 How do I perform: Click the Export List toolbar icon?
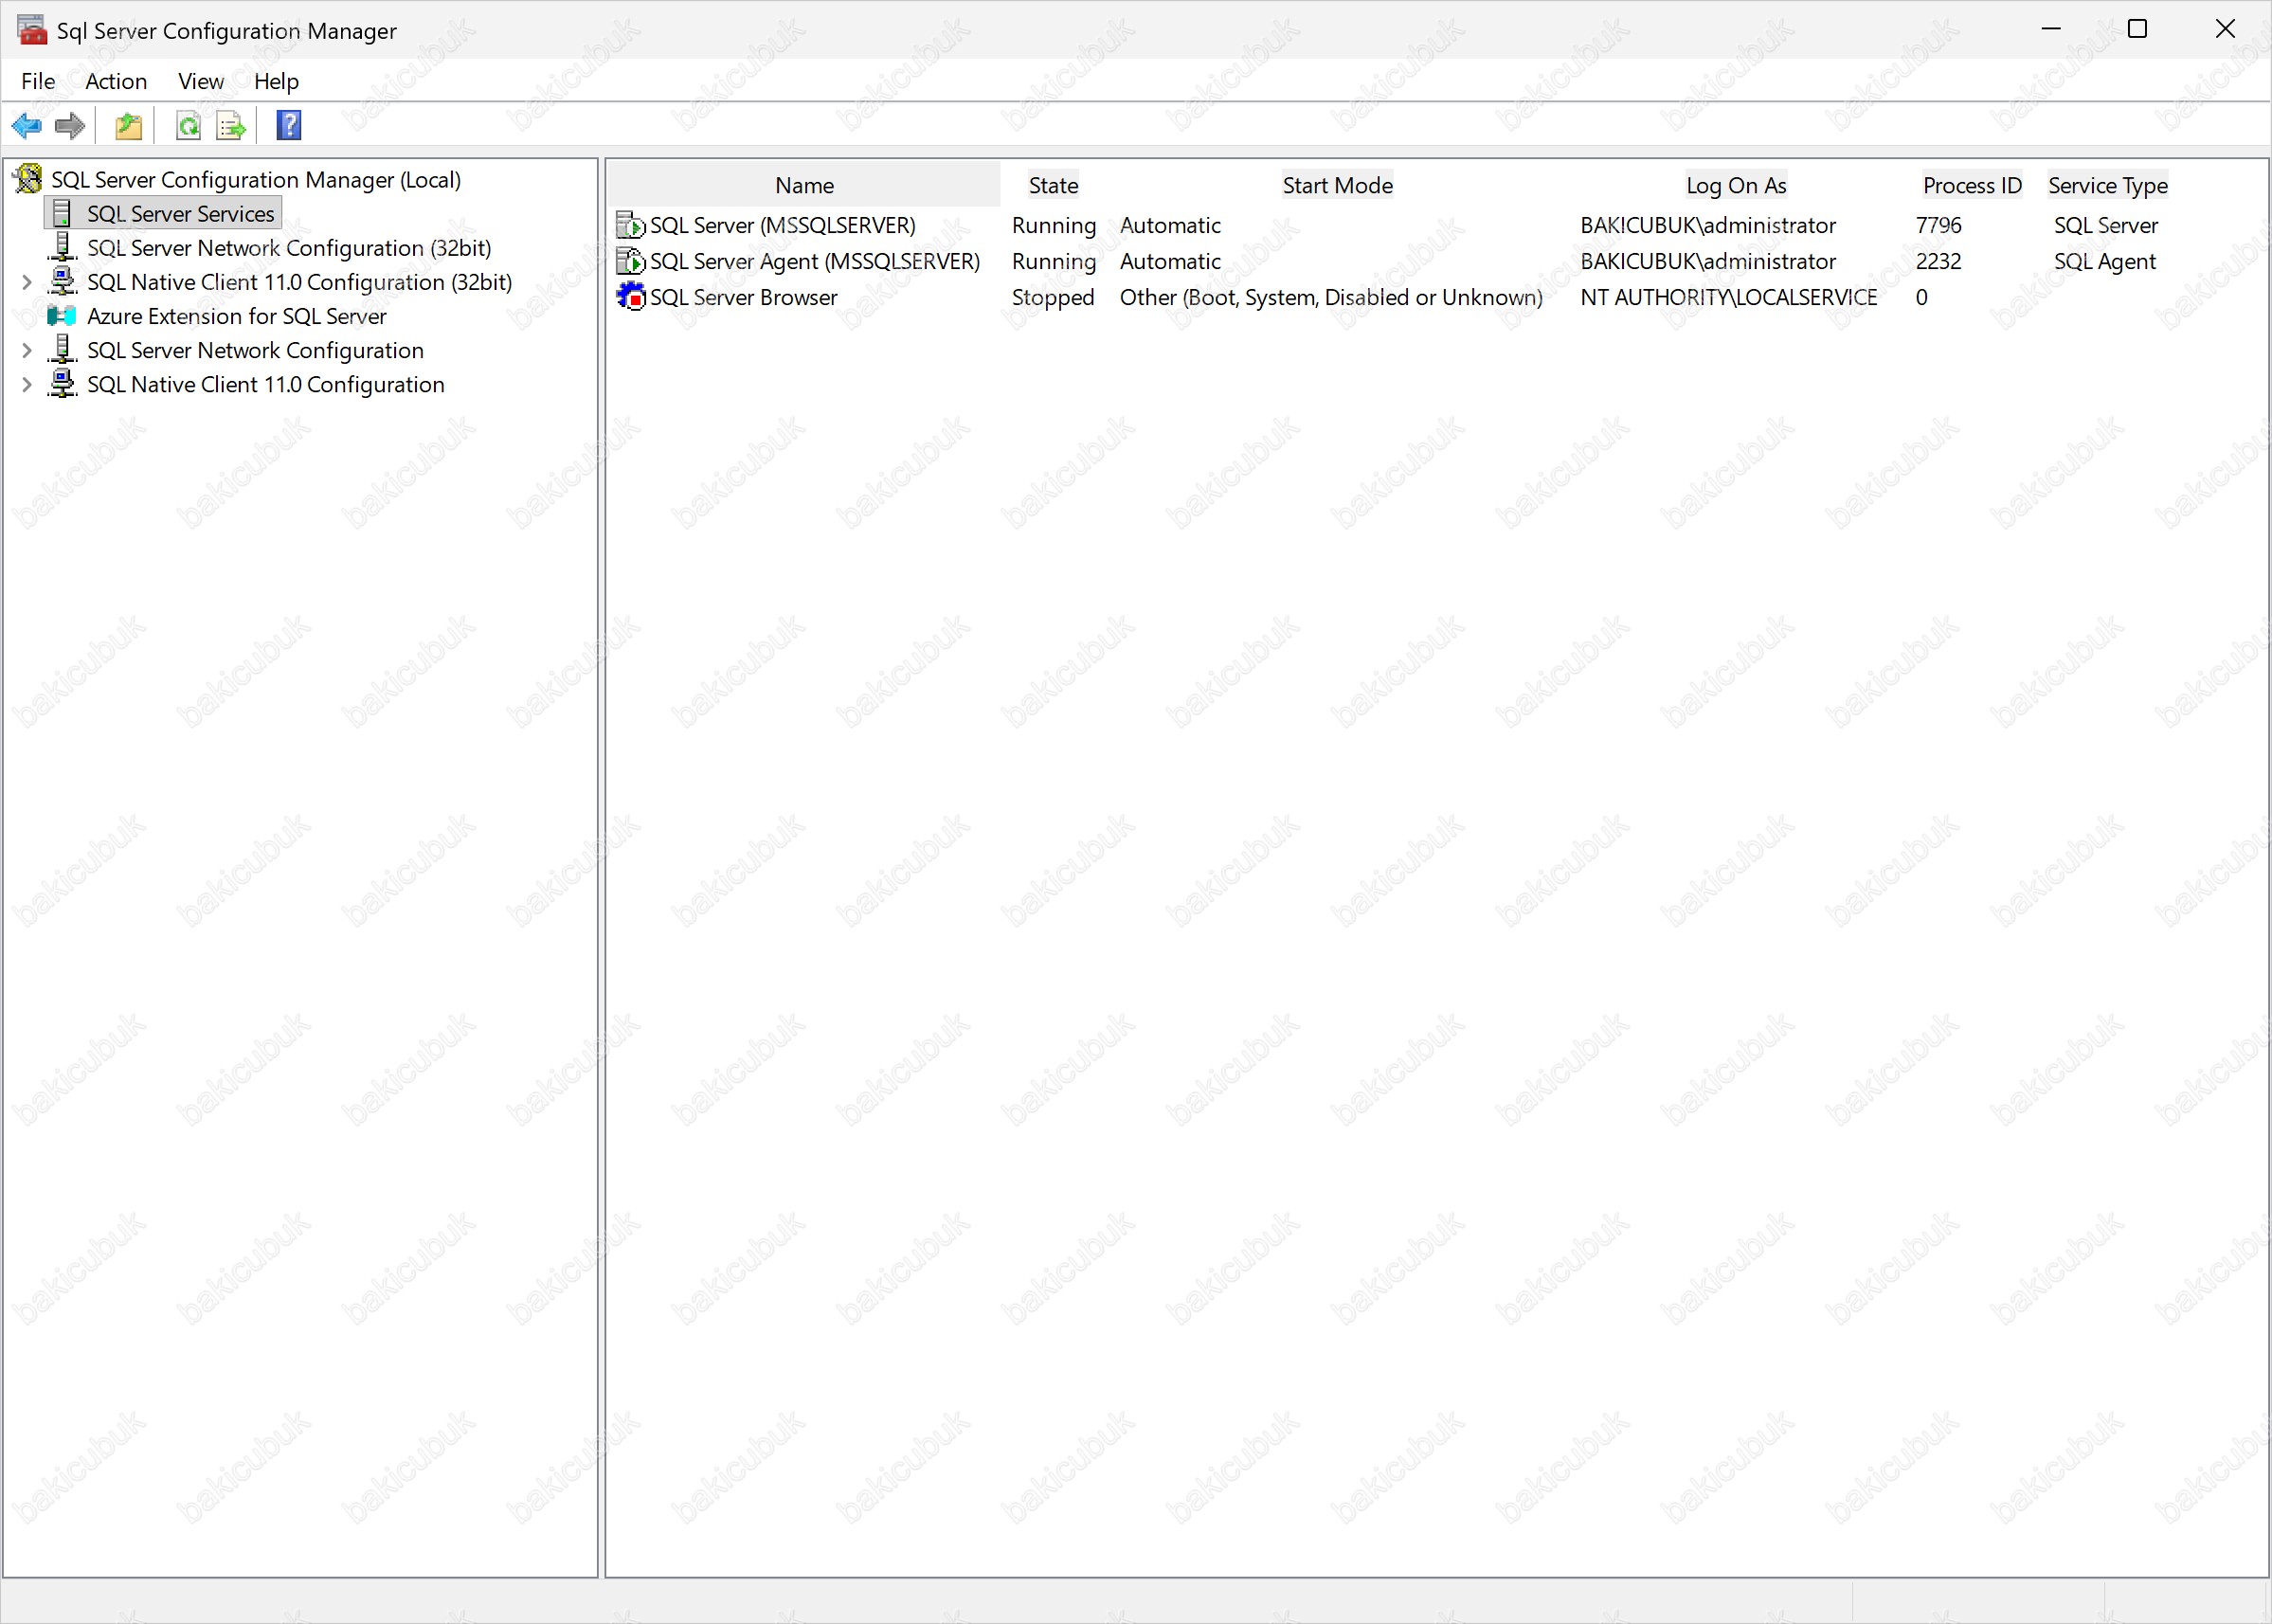[231, 126]
